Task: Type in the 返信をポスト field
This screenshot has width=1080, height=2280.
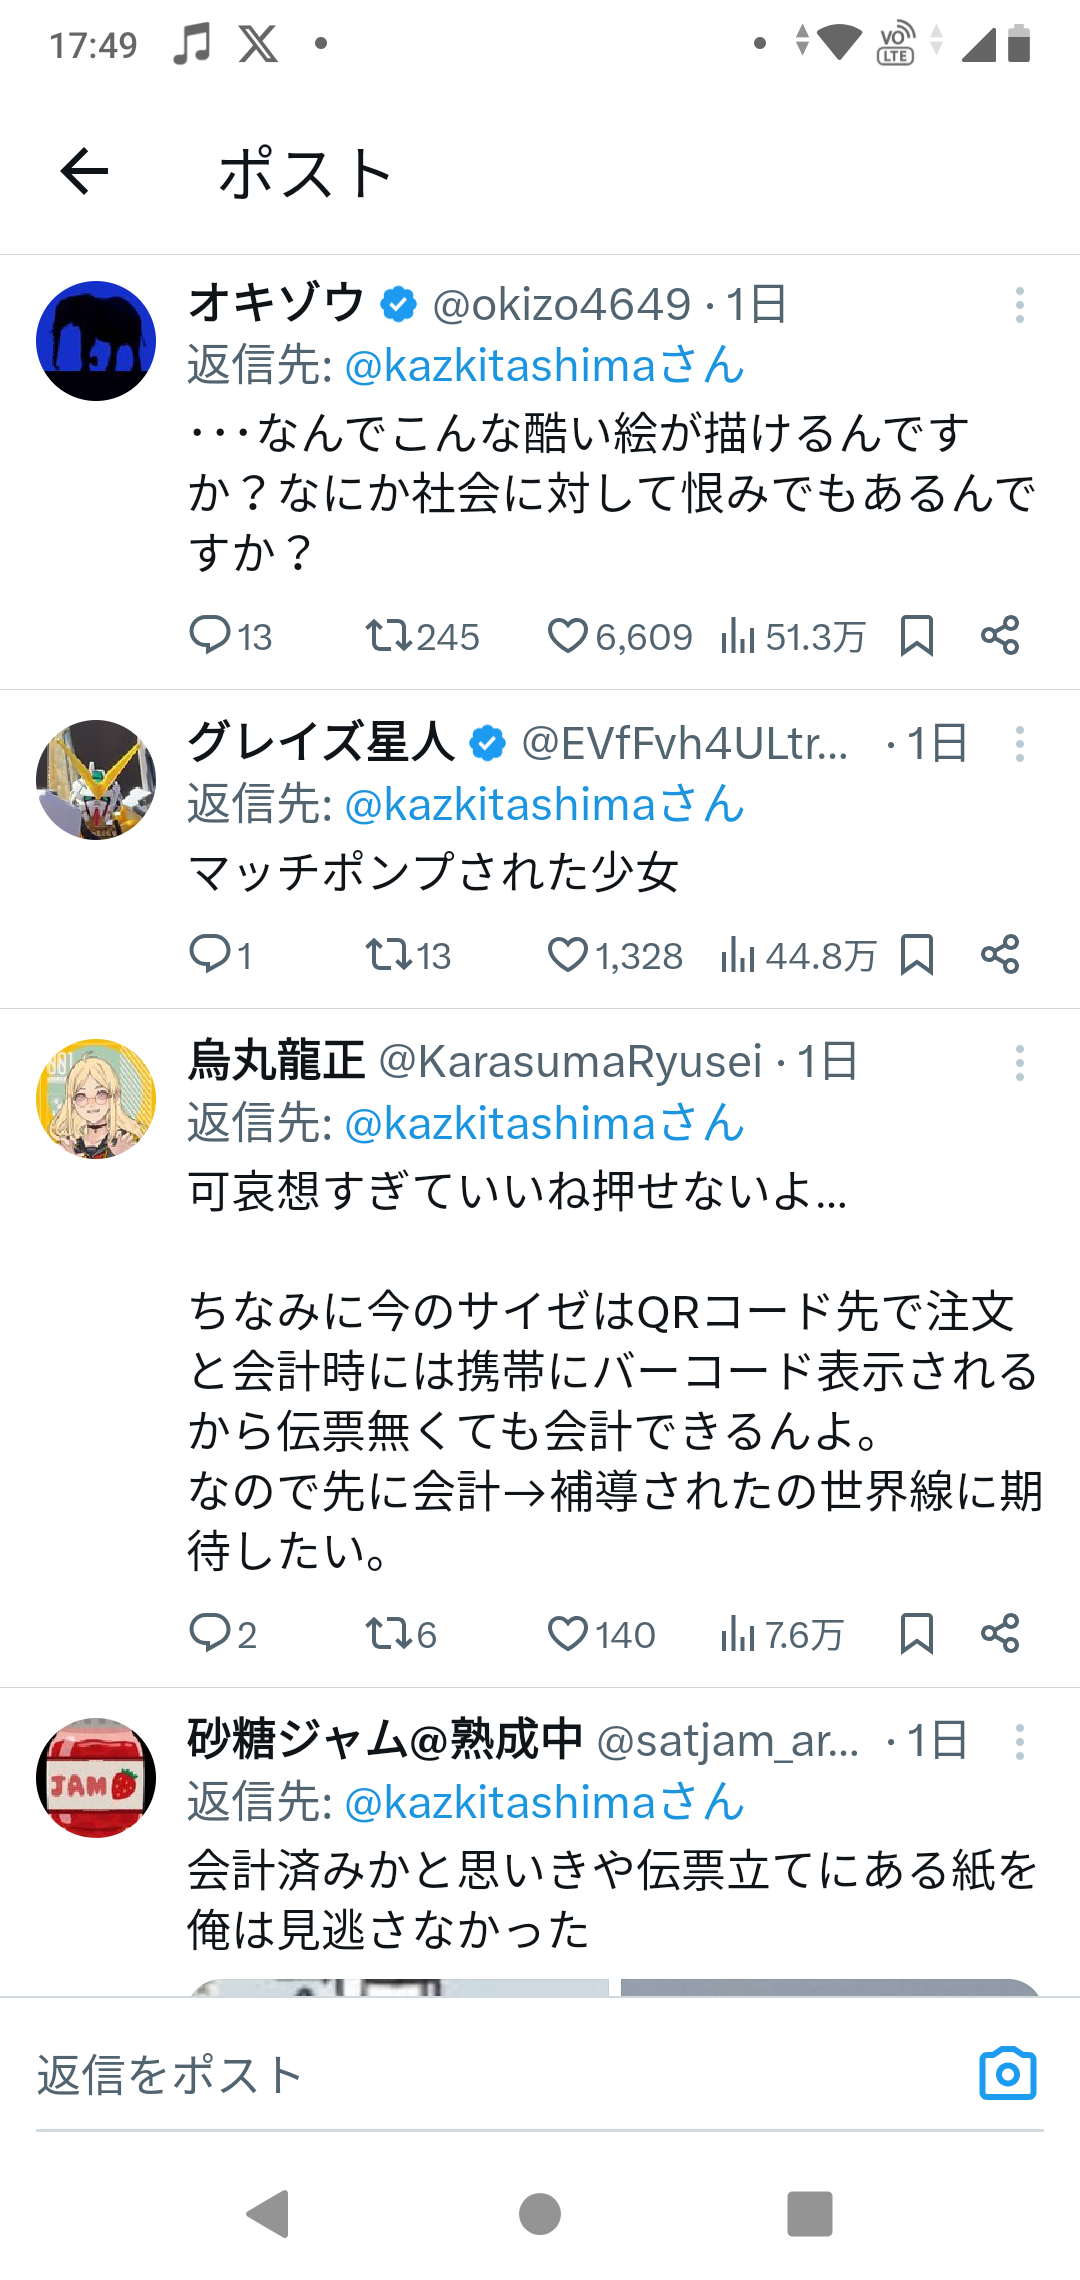Action: point(480,2076)
